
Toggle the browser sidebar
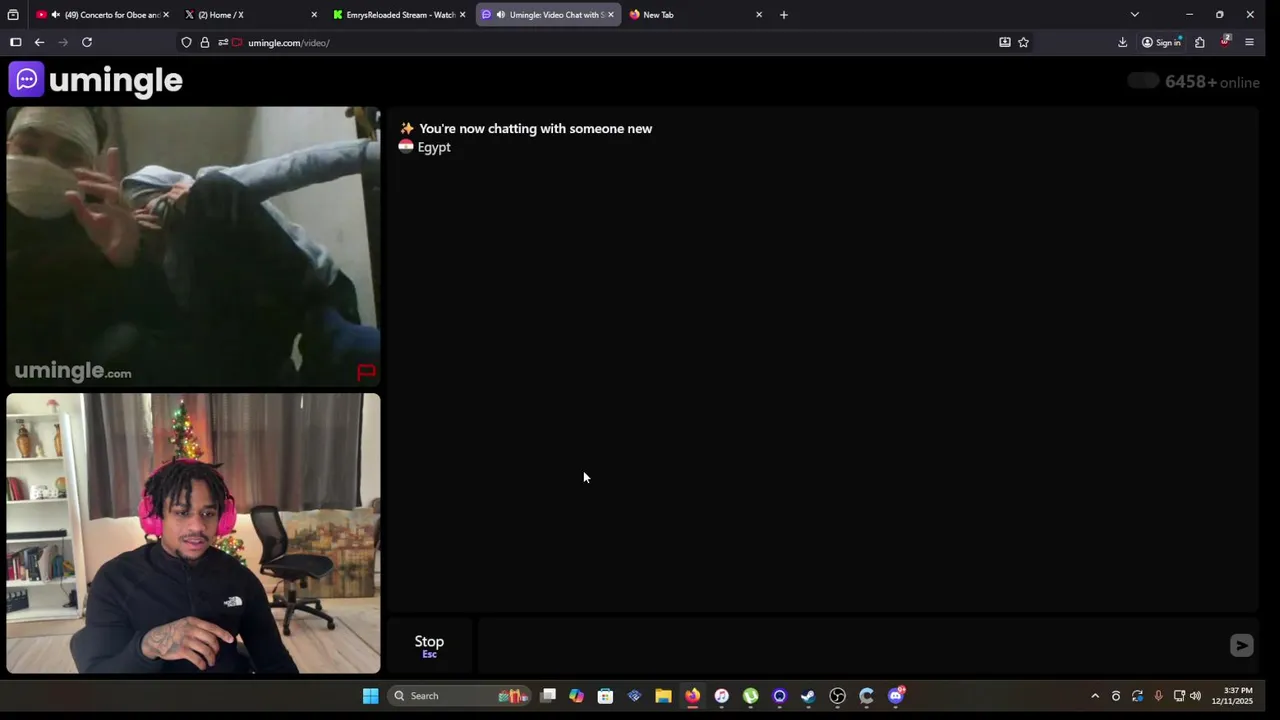15,42
